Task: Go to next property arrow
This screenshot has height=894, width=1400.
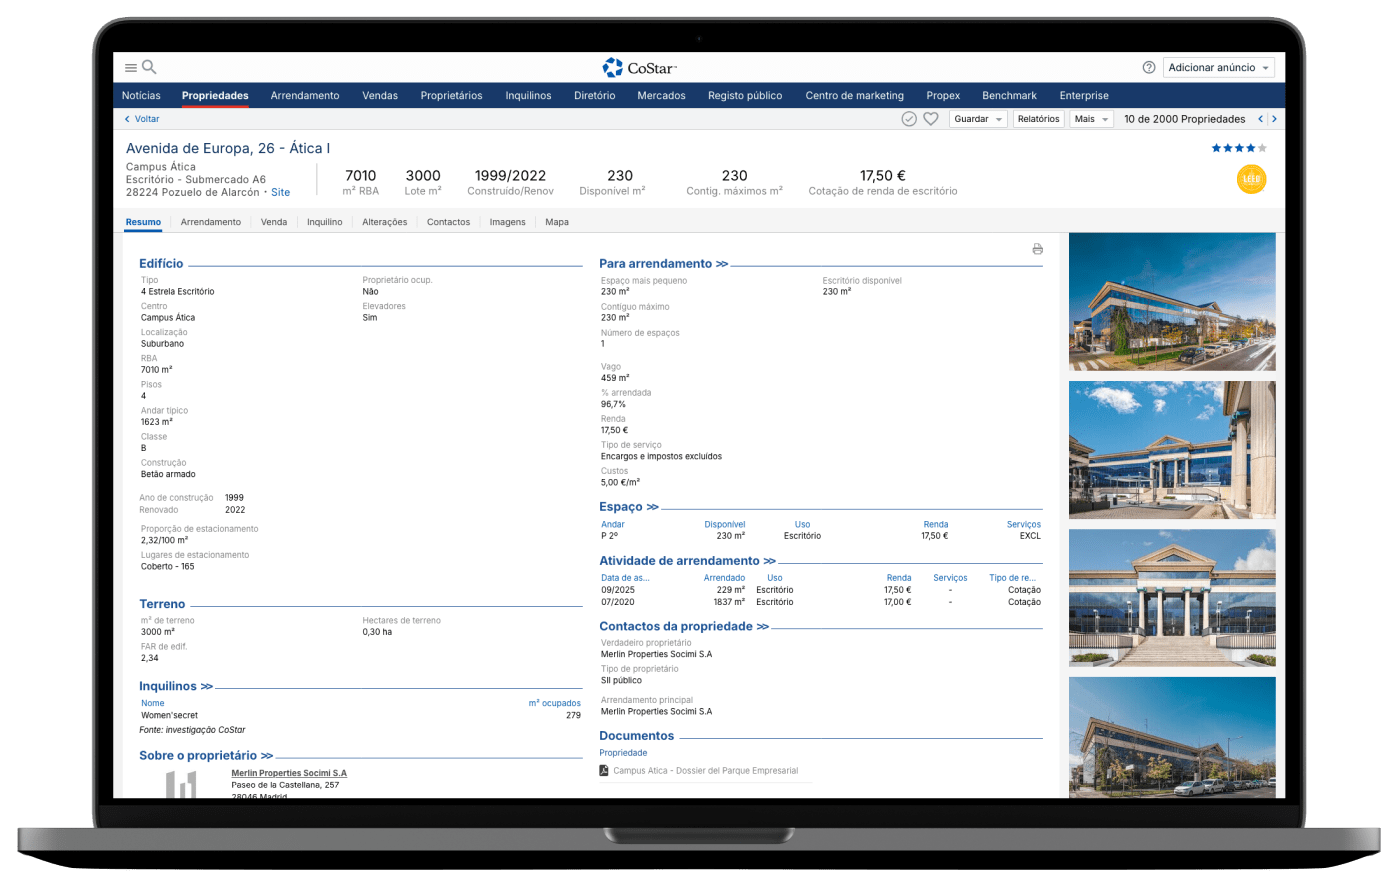Action: pyautogui.click(x=1274, y=119)
